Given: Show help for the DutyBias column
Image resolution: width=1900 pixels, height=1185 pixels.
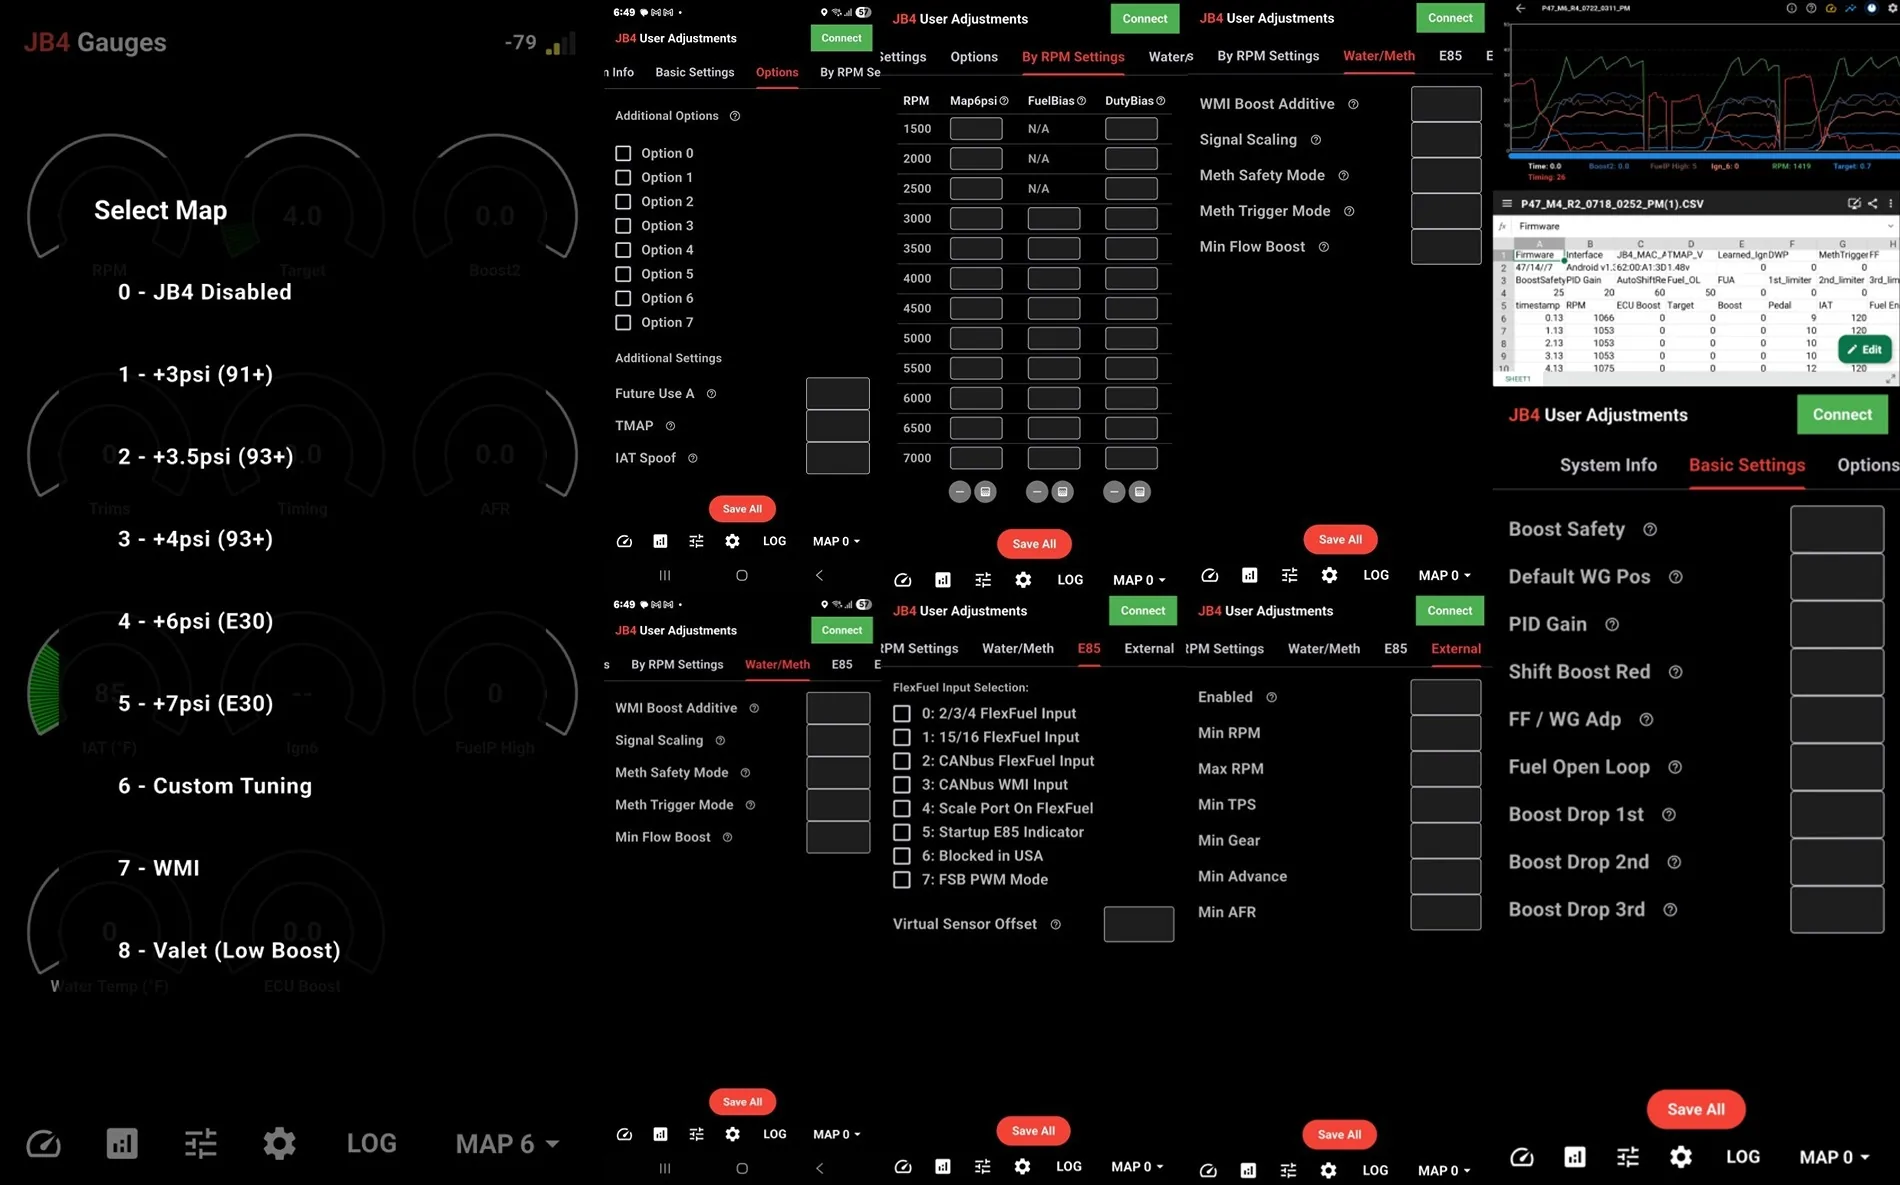Looking at the screenshot, I should click(x=1160, y=101).
